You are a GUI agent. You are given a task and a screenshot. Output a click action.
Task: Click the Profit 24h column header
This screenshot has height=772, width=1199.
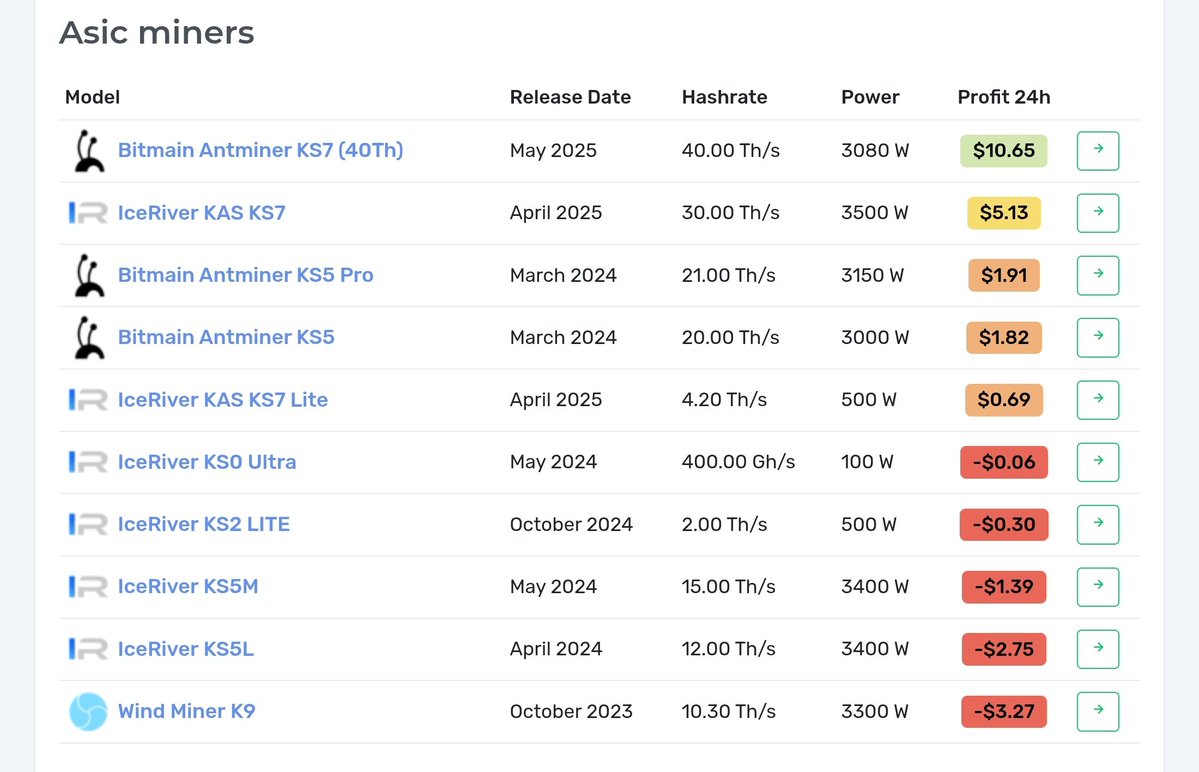[1004, 97]
